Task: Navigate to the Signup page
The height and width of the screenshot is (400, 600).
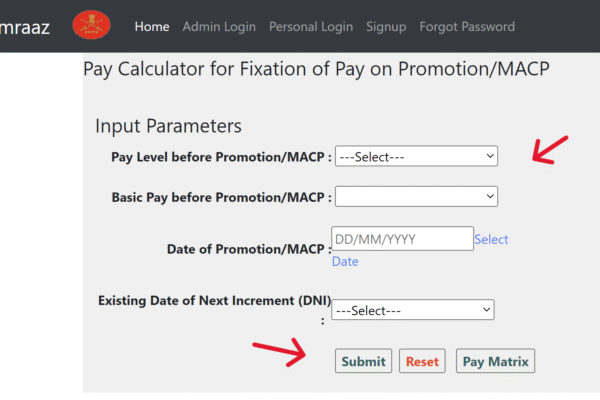Action: click(x=386, y=27)
